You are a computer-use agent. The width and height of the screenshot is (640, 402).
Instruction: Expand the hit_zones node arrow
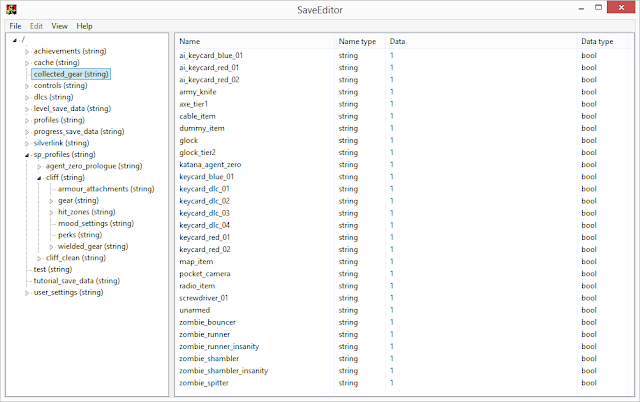(52, 212)
